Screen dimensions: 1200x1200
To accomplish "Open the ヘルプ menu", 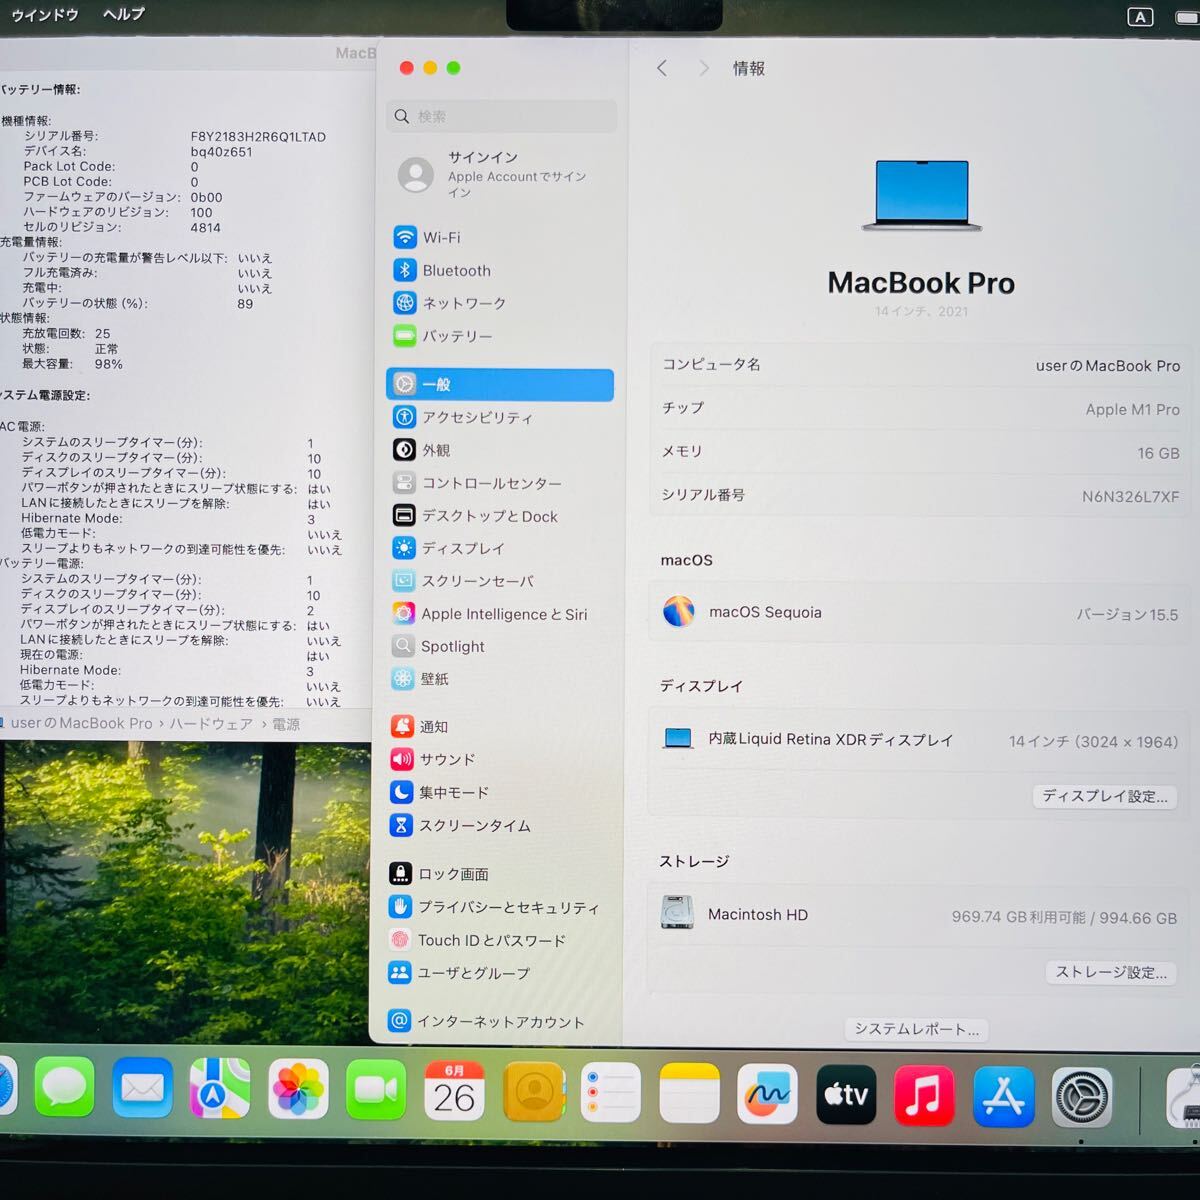I will (124, 14).
